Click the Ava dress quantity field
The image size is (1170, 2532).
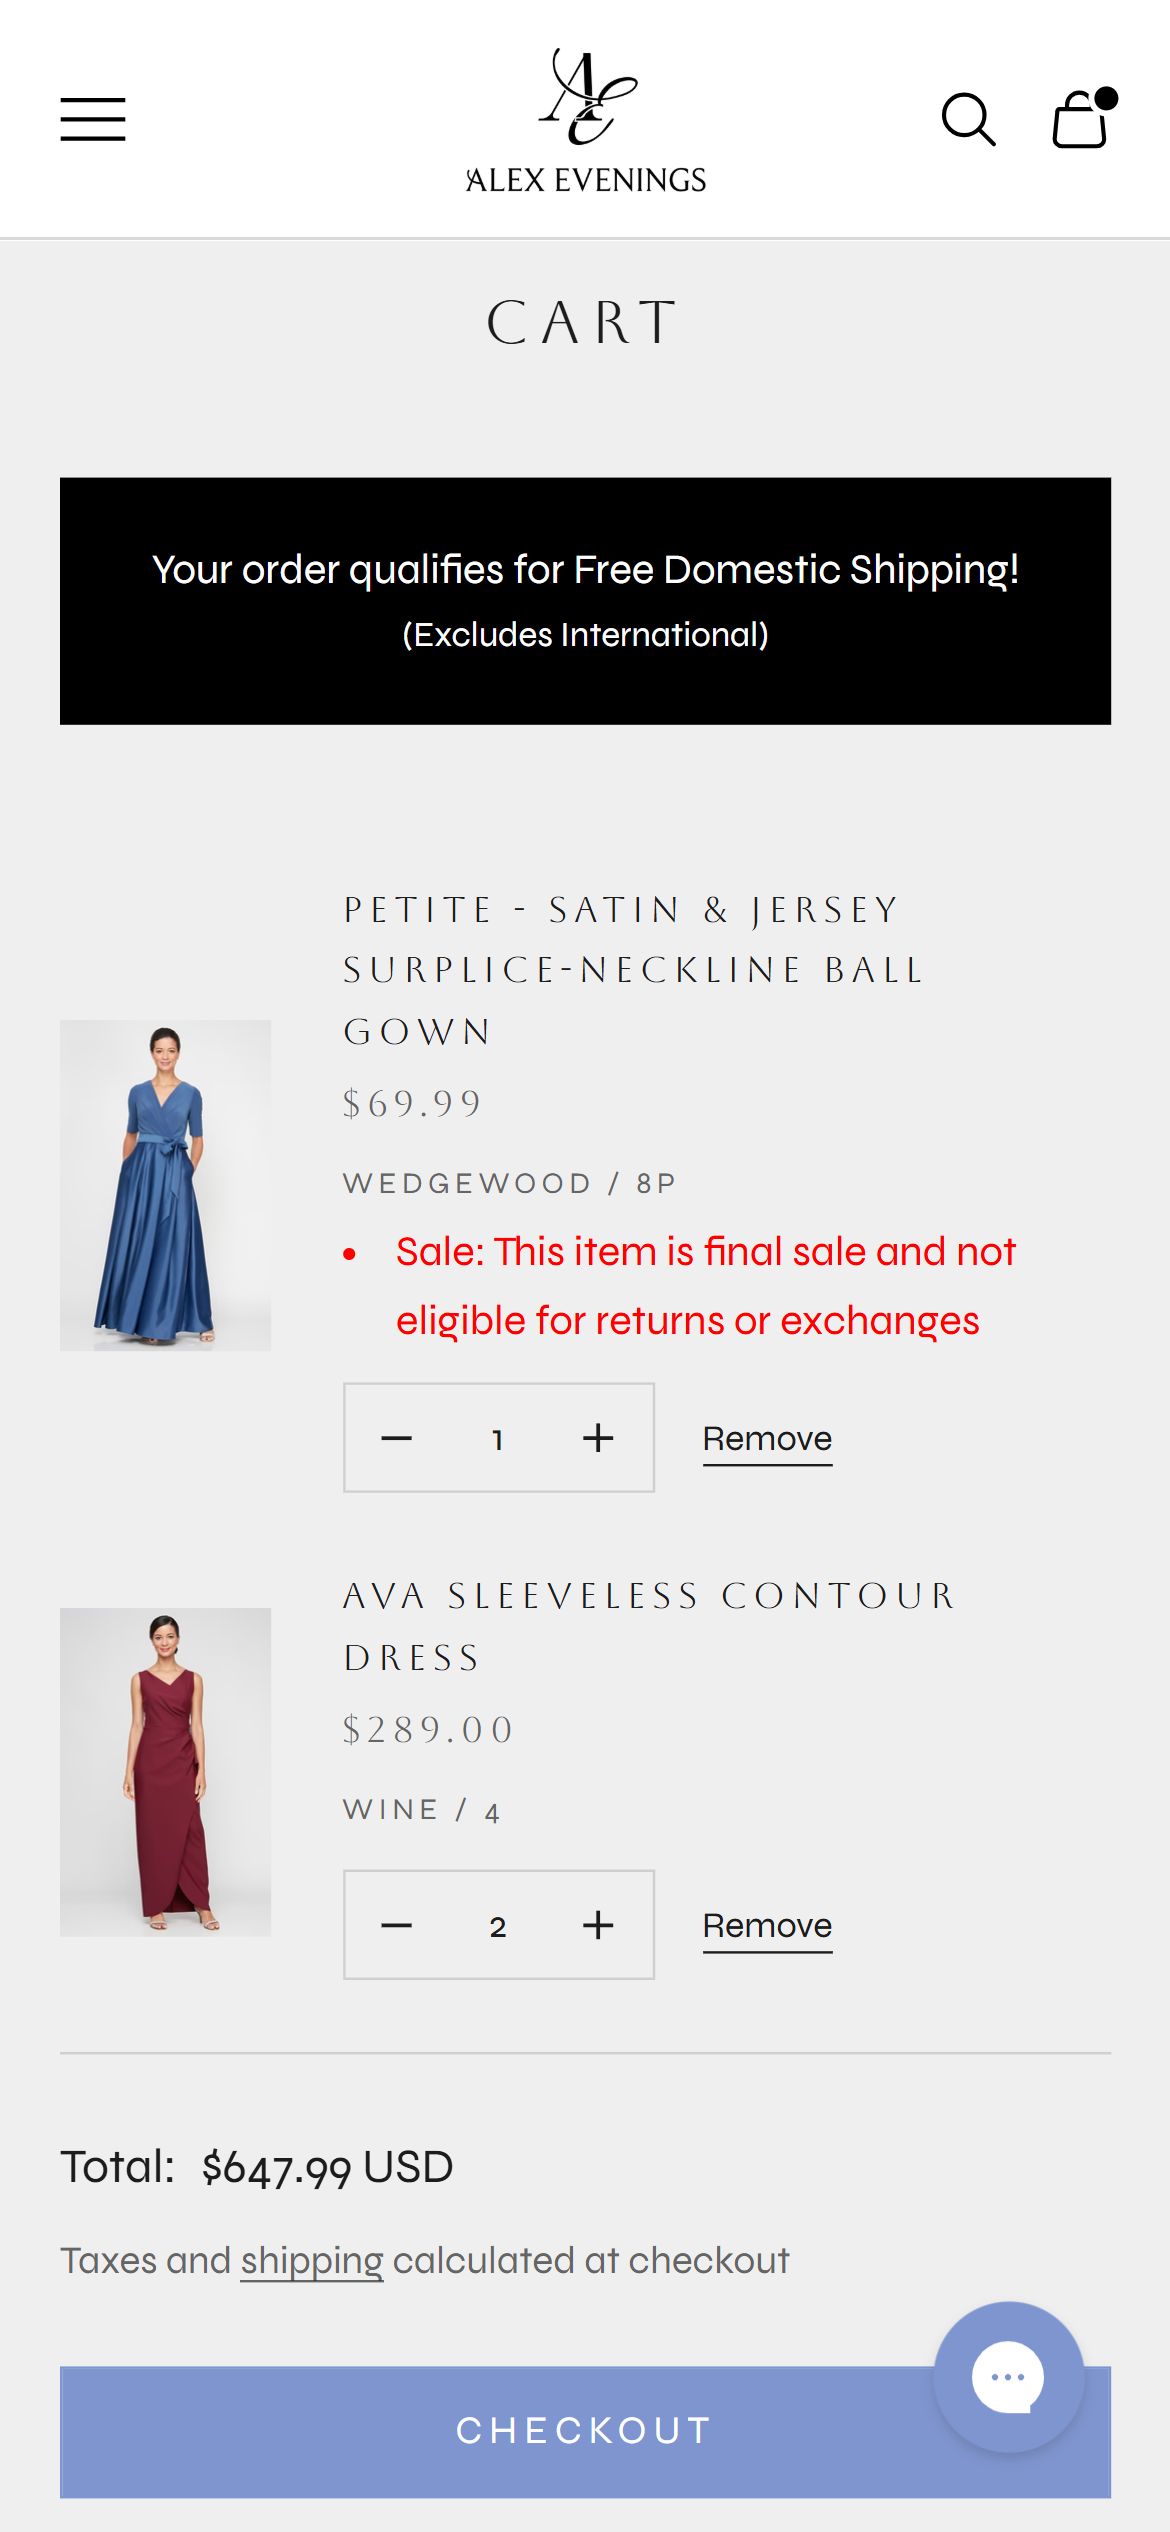[498, 1926]
